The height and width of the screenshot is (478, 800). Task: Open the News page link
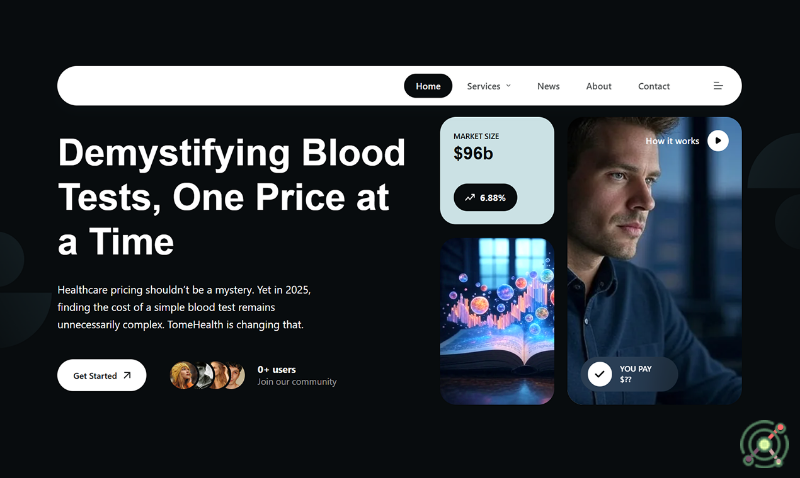pyautogui.click(x=548, y=86)
